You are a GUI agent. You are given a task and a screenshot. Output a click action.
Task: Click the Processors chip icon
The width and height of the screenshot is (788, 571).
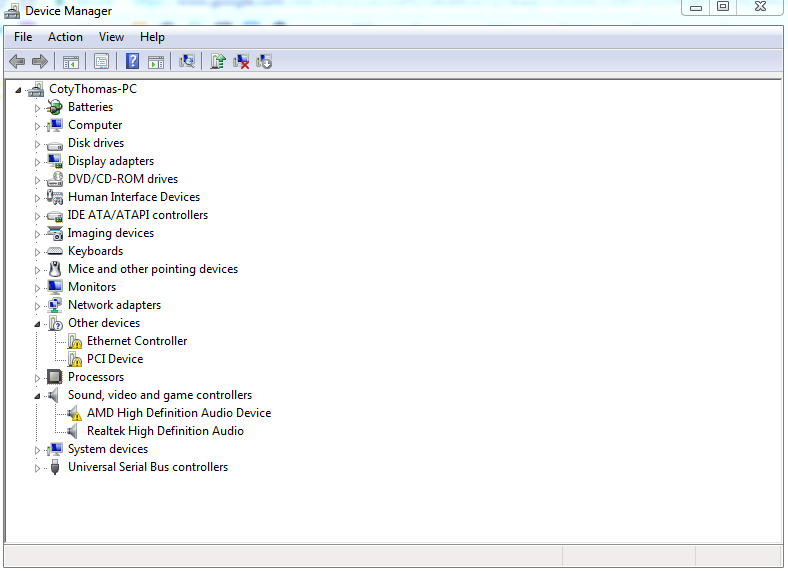[54, 377]
